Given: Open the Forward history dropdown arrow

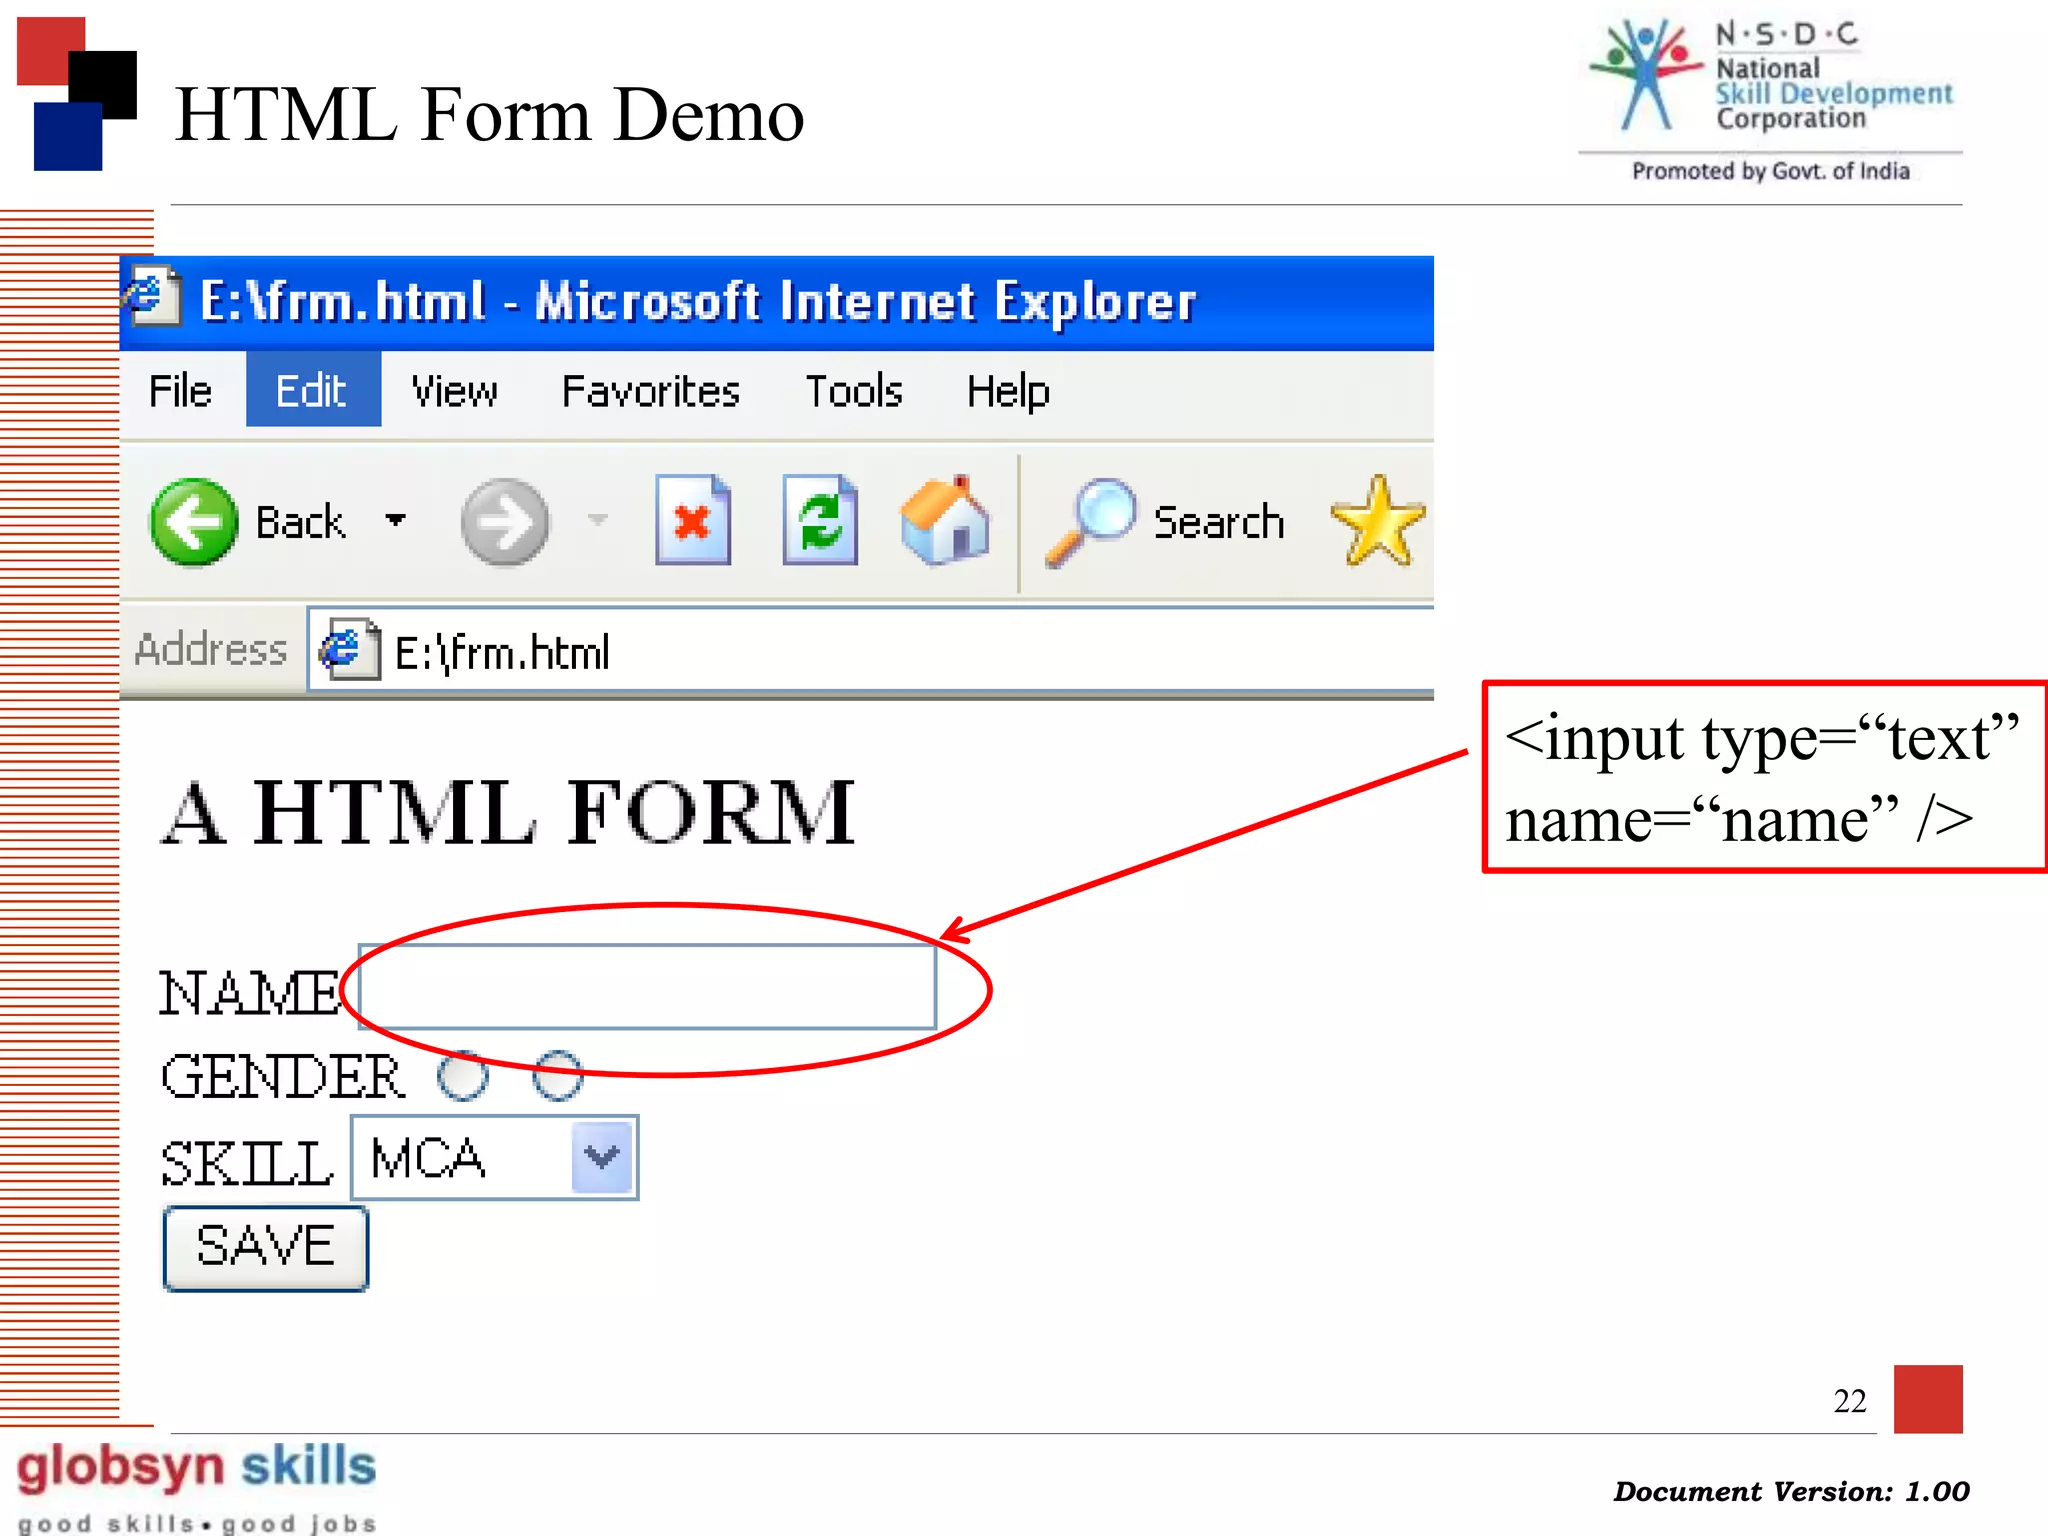Looking at the screenshot, I should 598,519.
